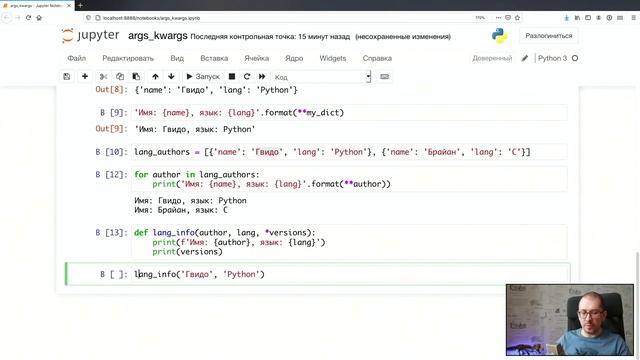Open the page actions three-dots menu

point(498,18)
